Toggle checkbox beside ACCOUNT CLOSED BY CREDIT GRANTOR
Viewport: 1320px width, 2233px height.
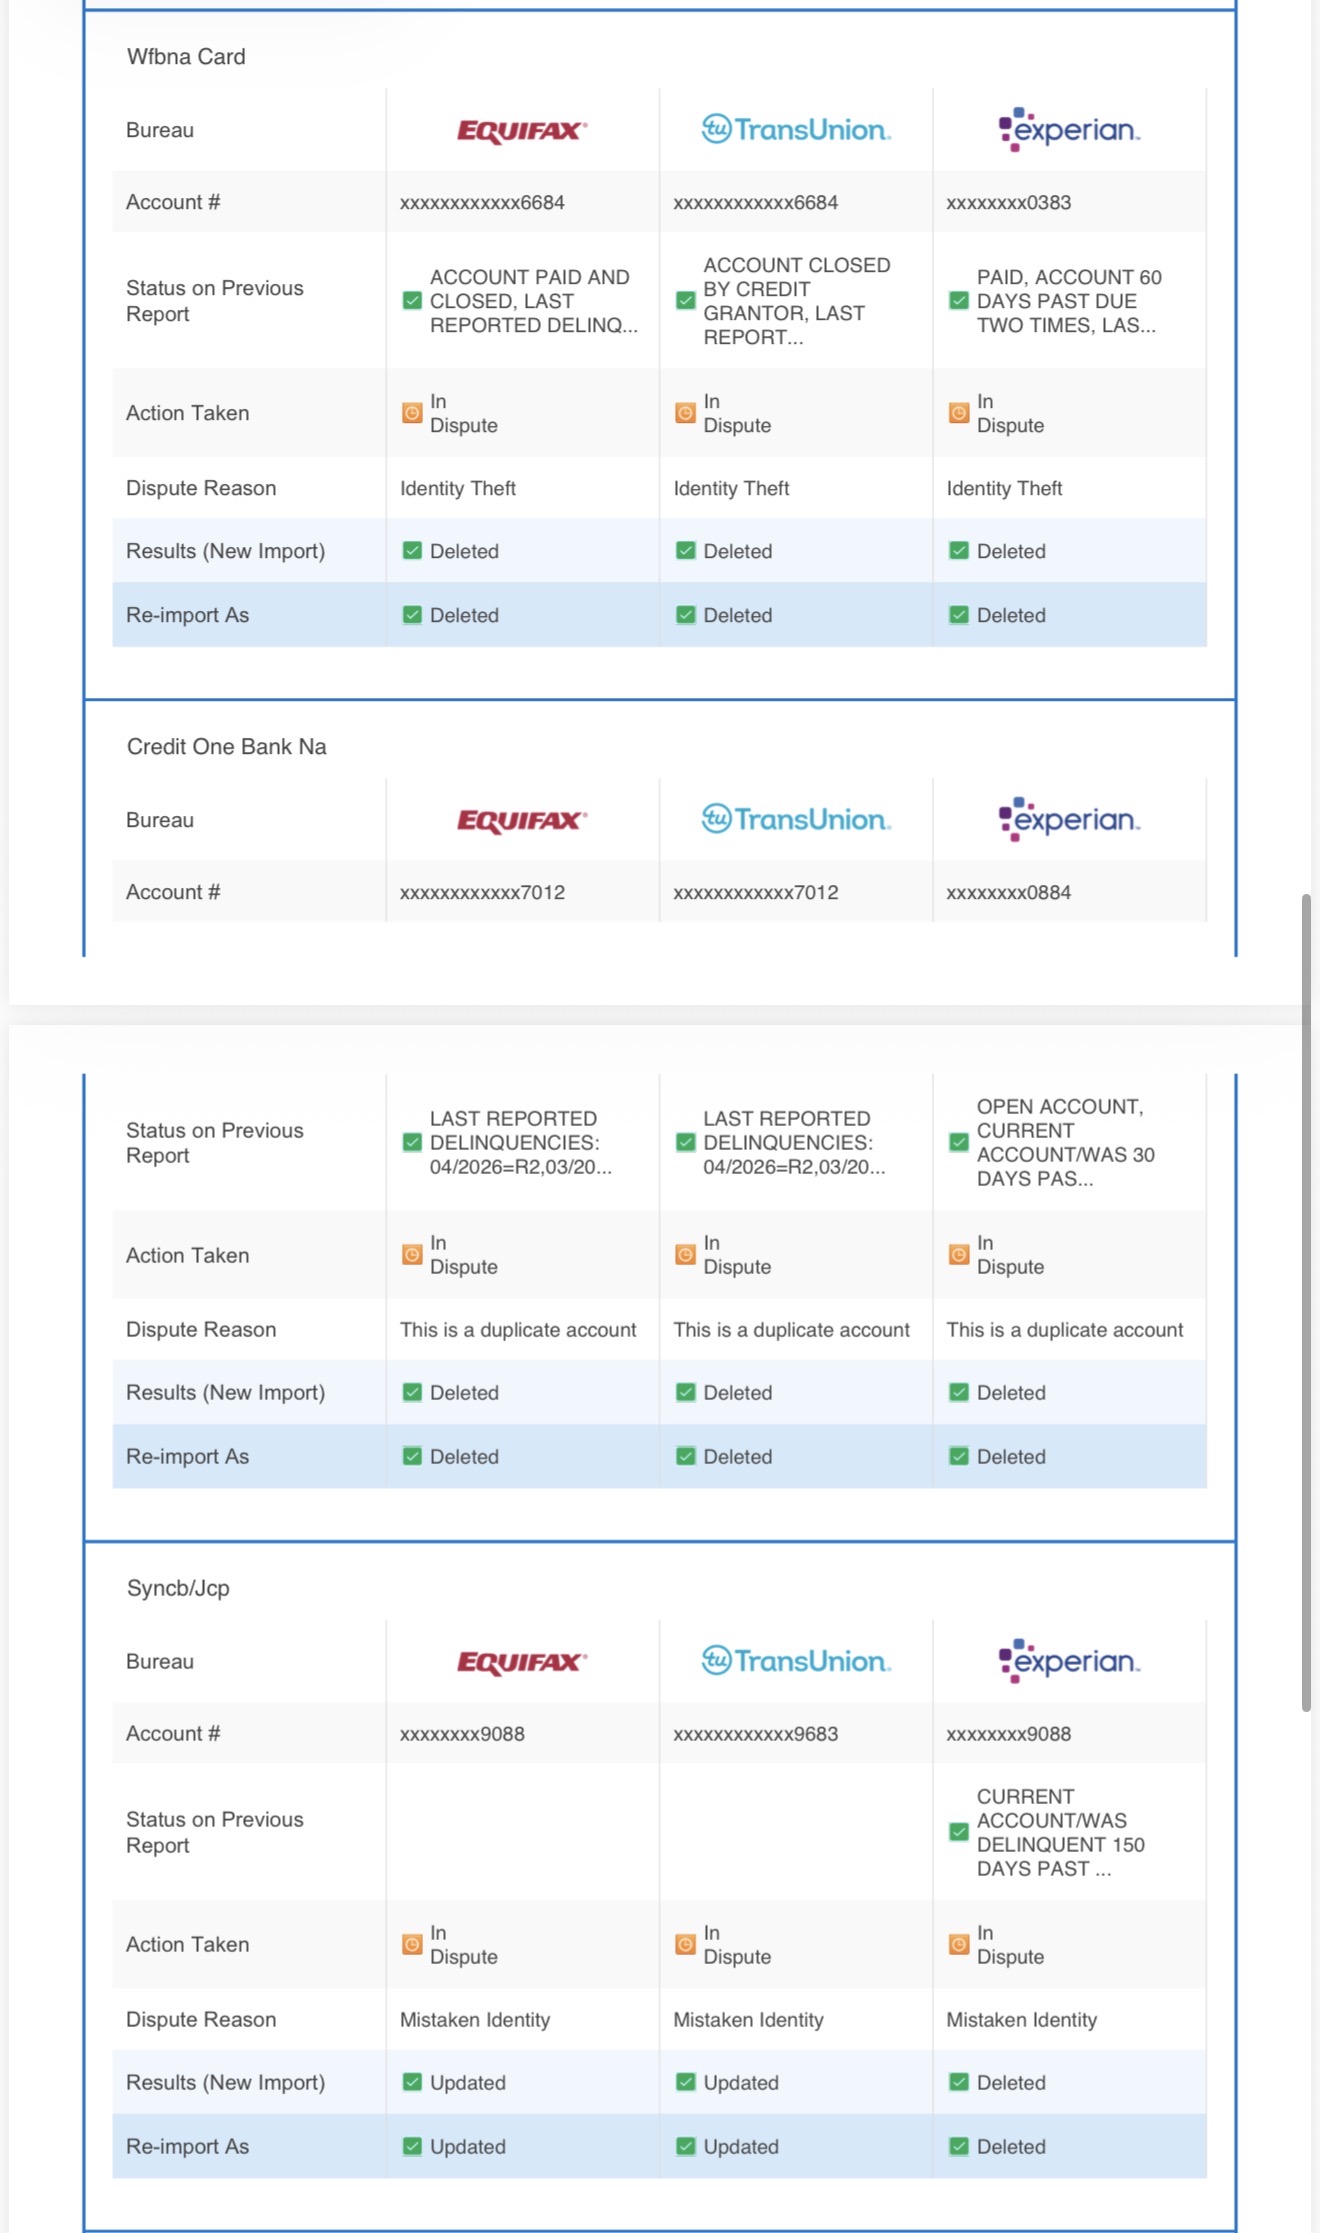[685, 300]
